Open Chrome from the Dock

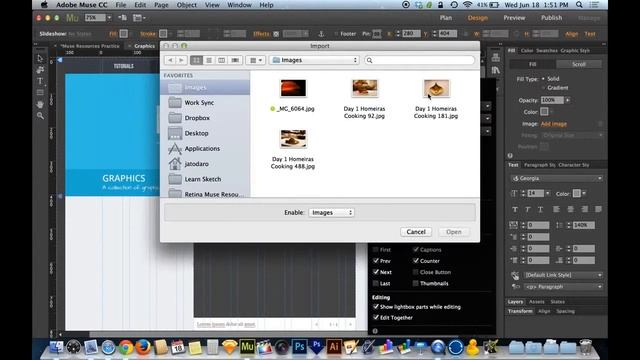tap(126, 347)
